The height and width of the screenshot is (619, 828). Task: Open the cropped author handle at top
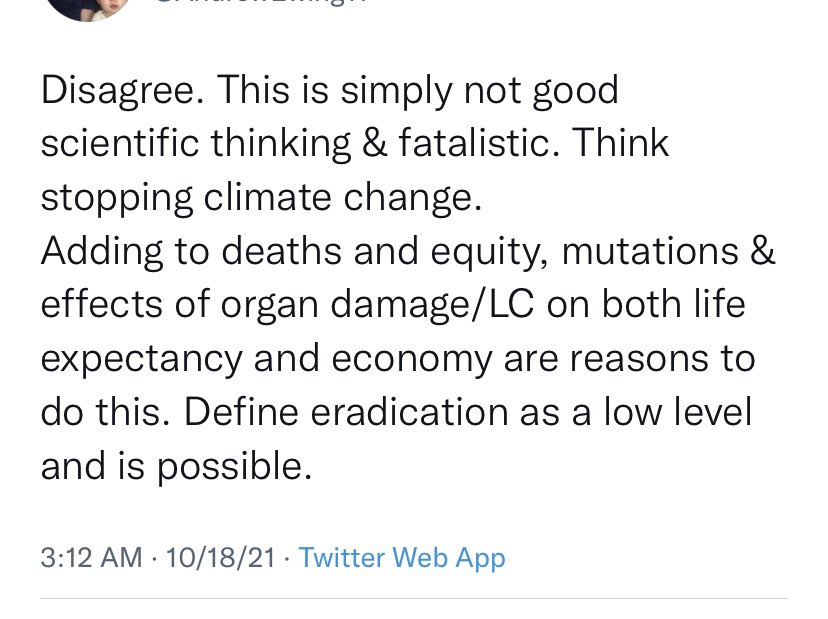tap(261, 2)
